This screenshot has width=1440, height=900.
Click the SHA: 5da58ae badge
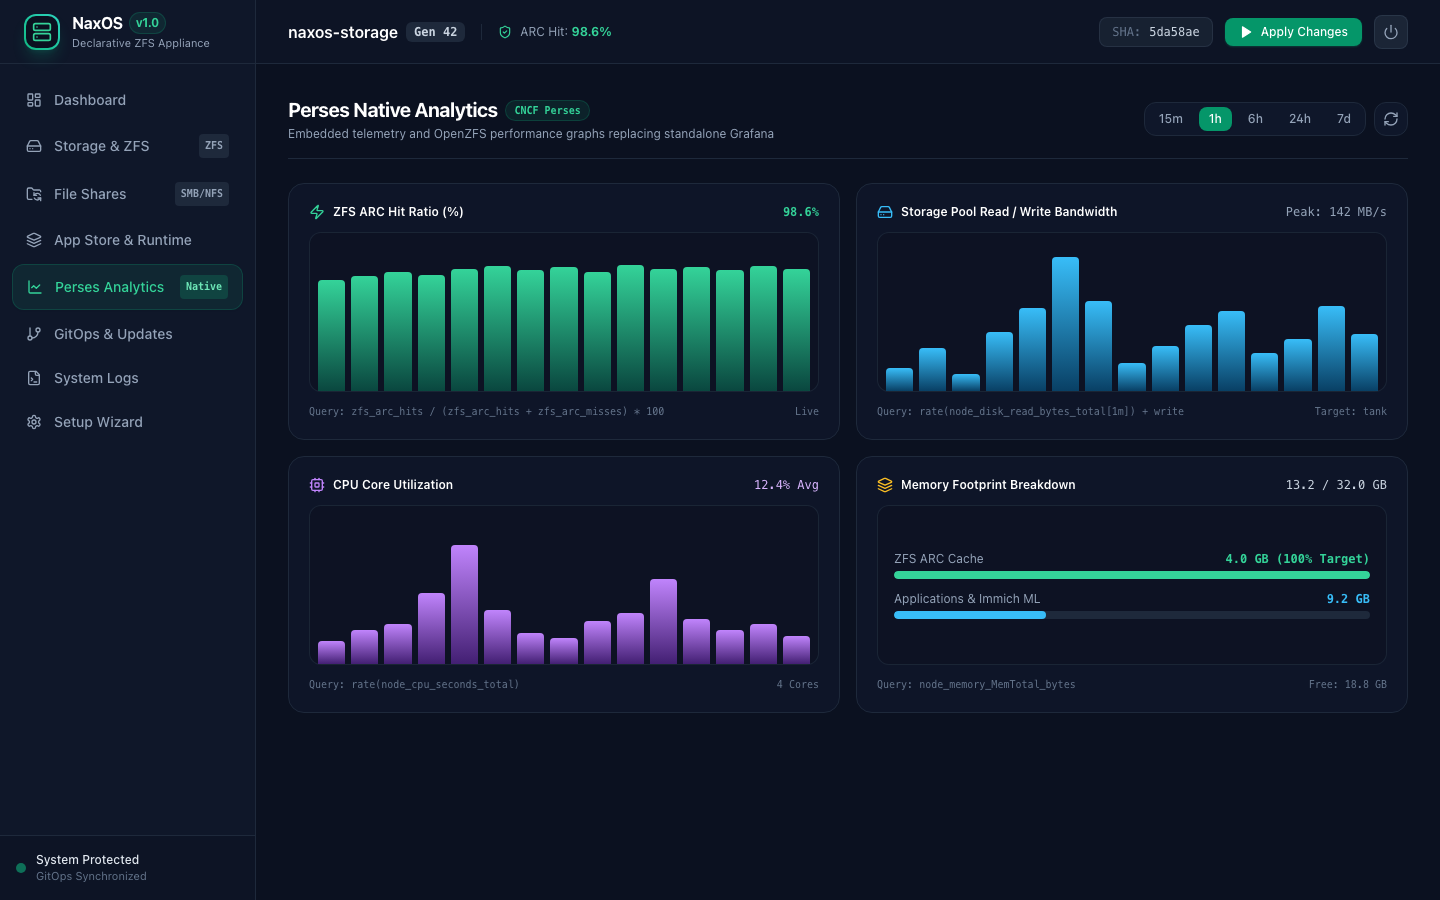1156,32
